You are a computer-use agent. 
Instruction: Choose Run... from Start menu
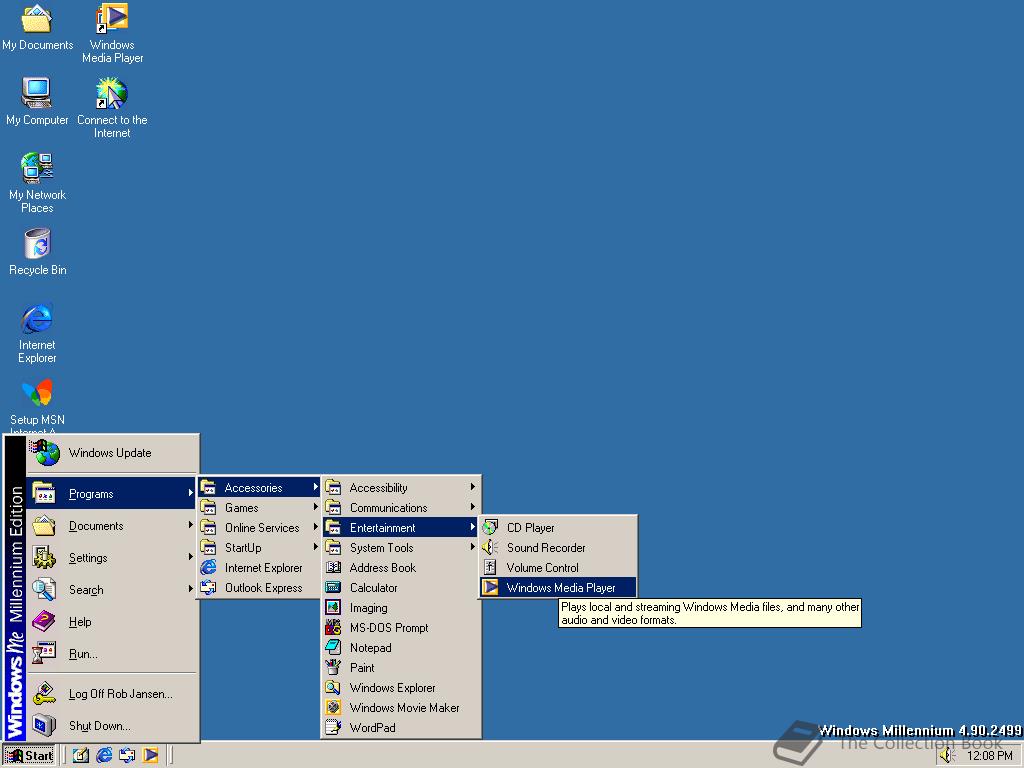[112, 654]
